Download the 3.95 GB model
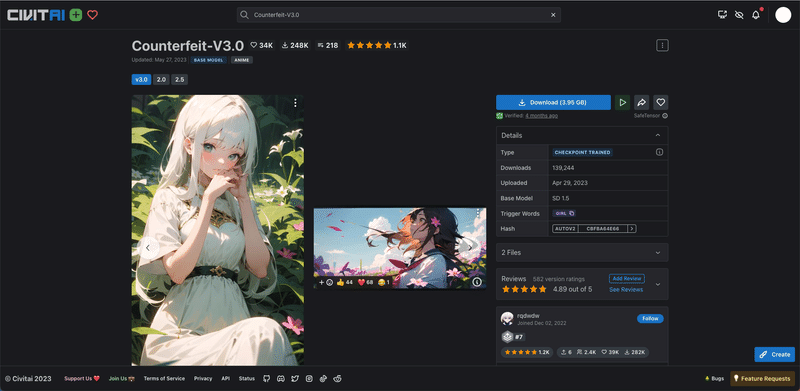The width and height of the screenshot is (800, 391). pyautogui.click(x=553, y=103)
